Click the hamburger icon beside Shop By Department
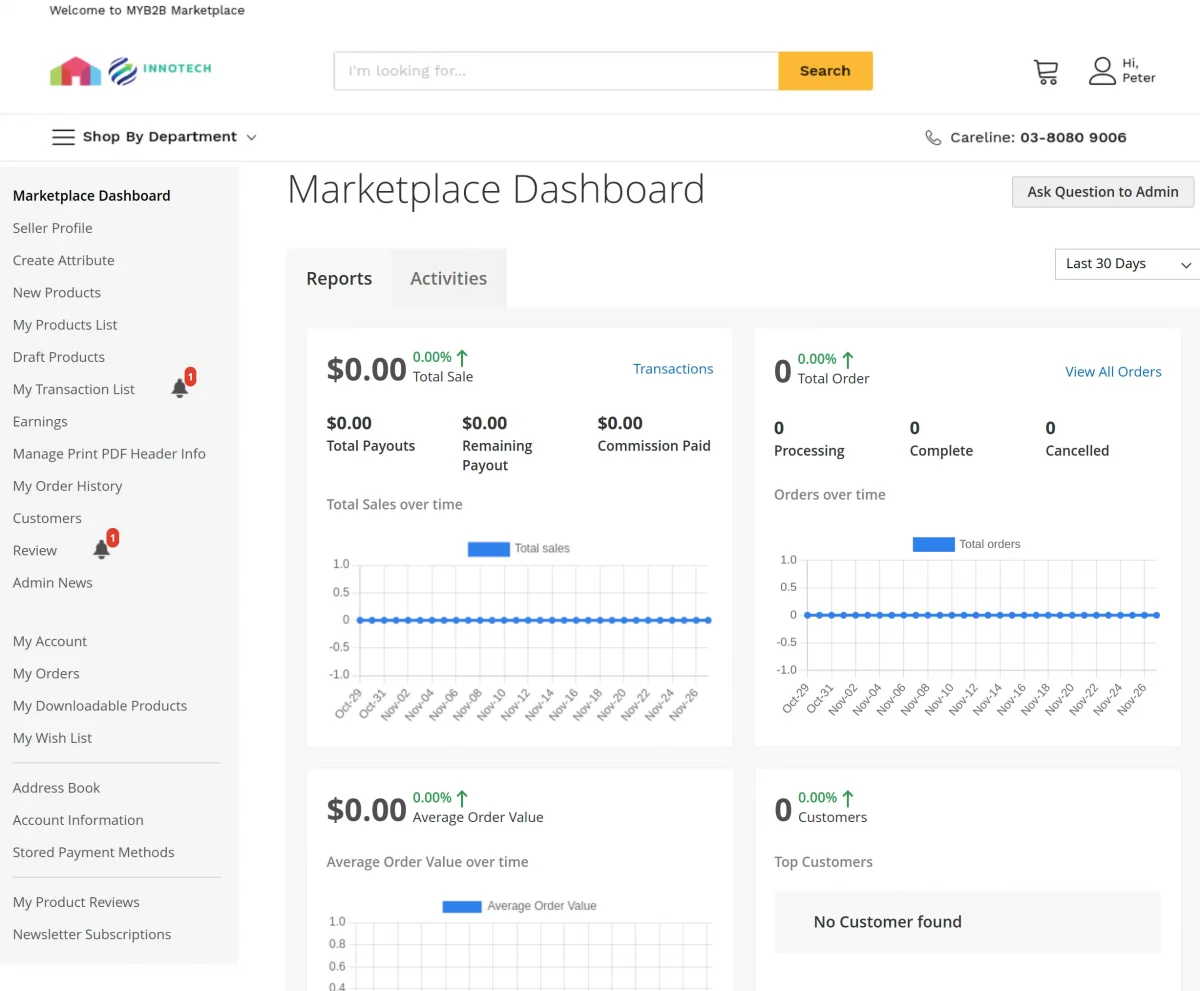 click(63, 137)
